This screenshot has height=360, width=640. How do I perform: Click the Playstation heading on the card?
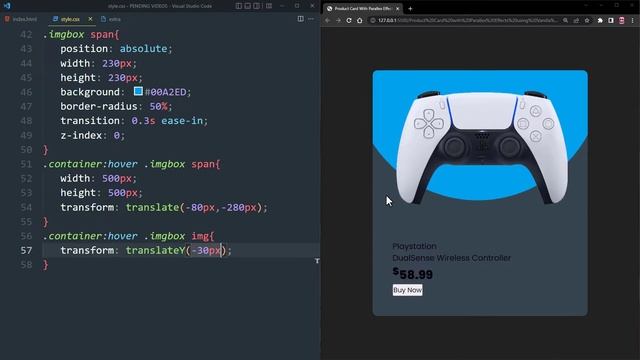tap(414, 246)
